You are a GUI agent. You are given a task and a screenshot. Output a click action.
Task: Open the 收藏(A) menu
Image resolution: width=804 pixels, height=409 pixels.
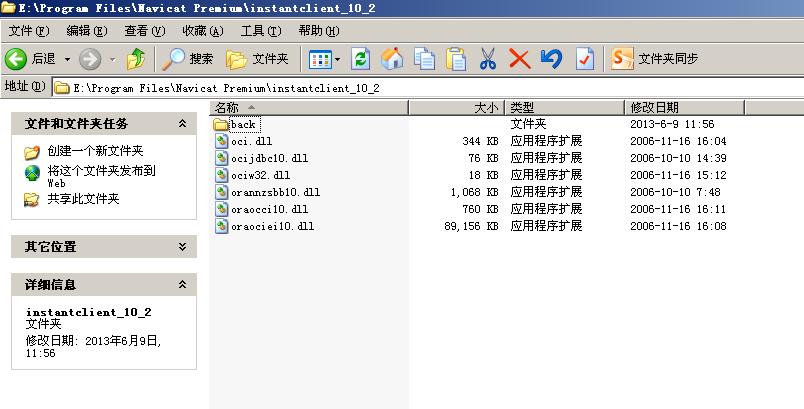tap(203, 31)
